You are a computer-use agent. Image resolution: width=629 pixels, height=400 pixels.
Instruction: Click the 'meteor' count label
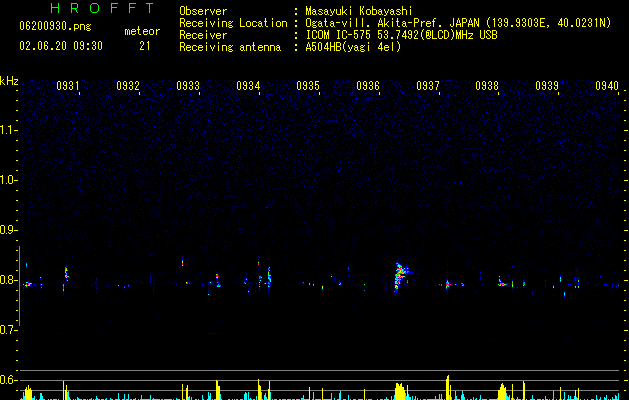tap(142, 31)
